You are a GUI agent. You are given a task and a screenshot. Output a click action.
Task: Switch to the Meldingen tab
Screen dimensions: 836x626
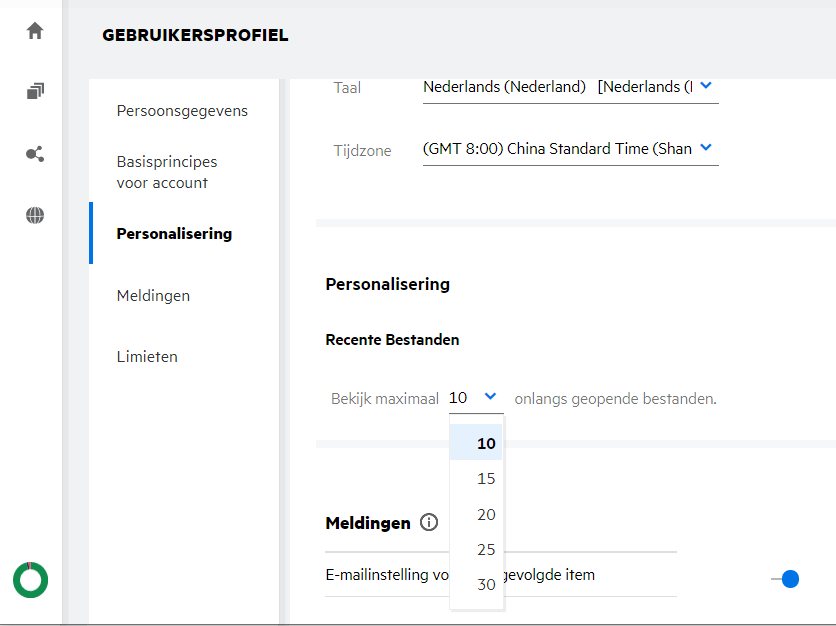coord(153,295)
